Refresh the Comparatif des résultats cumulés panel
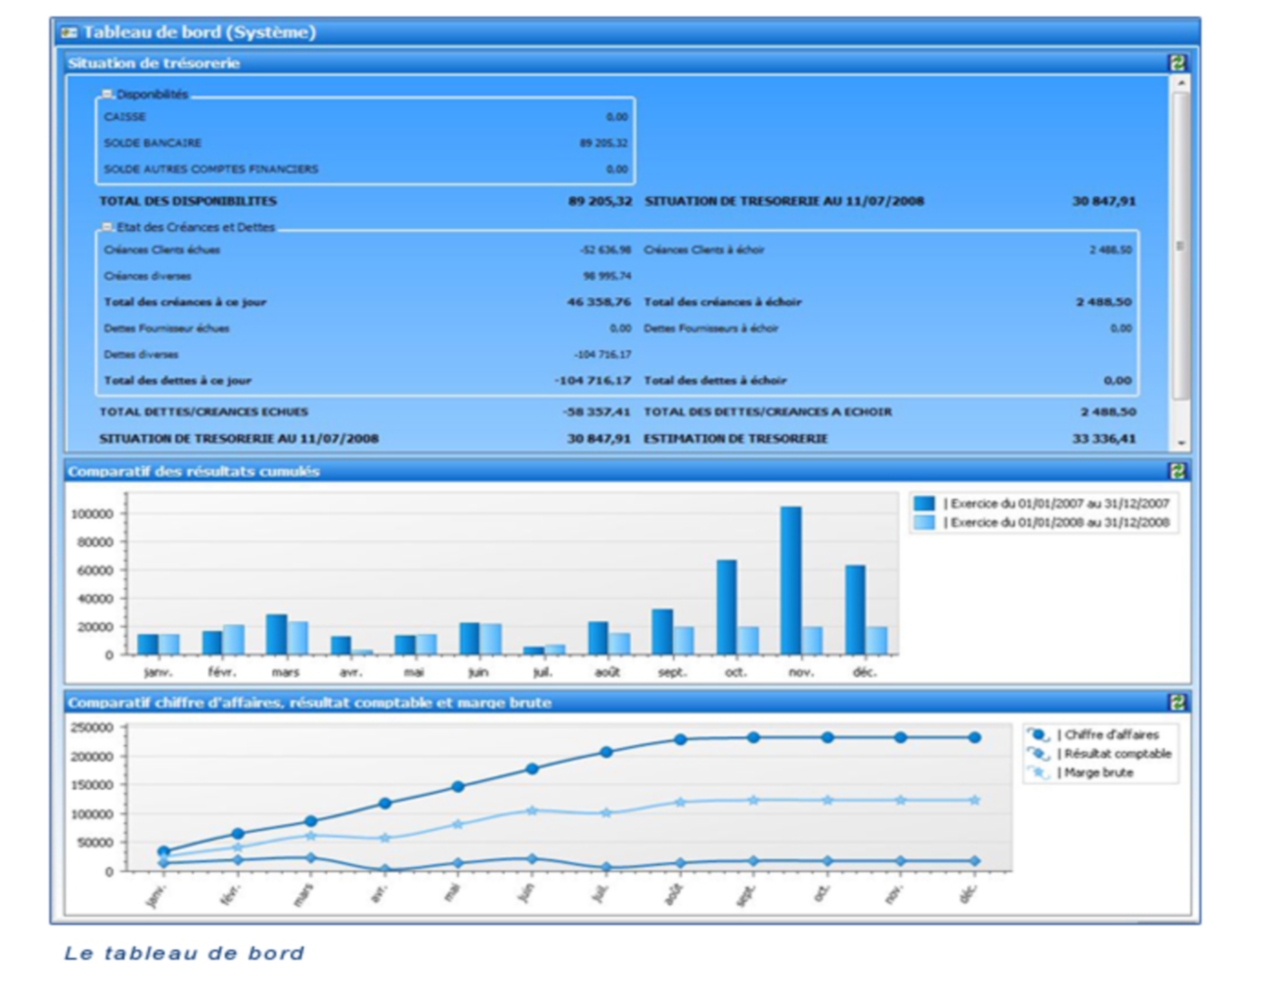 click(x=1177, y=471)
